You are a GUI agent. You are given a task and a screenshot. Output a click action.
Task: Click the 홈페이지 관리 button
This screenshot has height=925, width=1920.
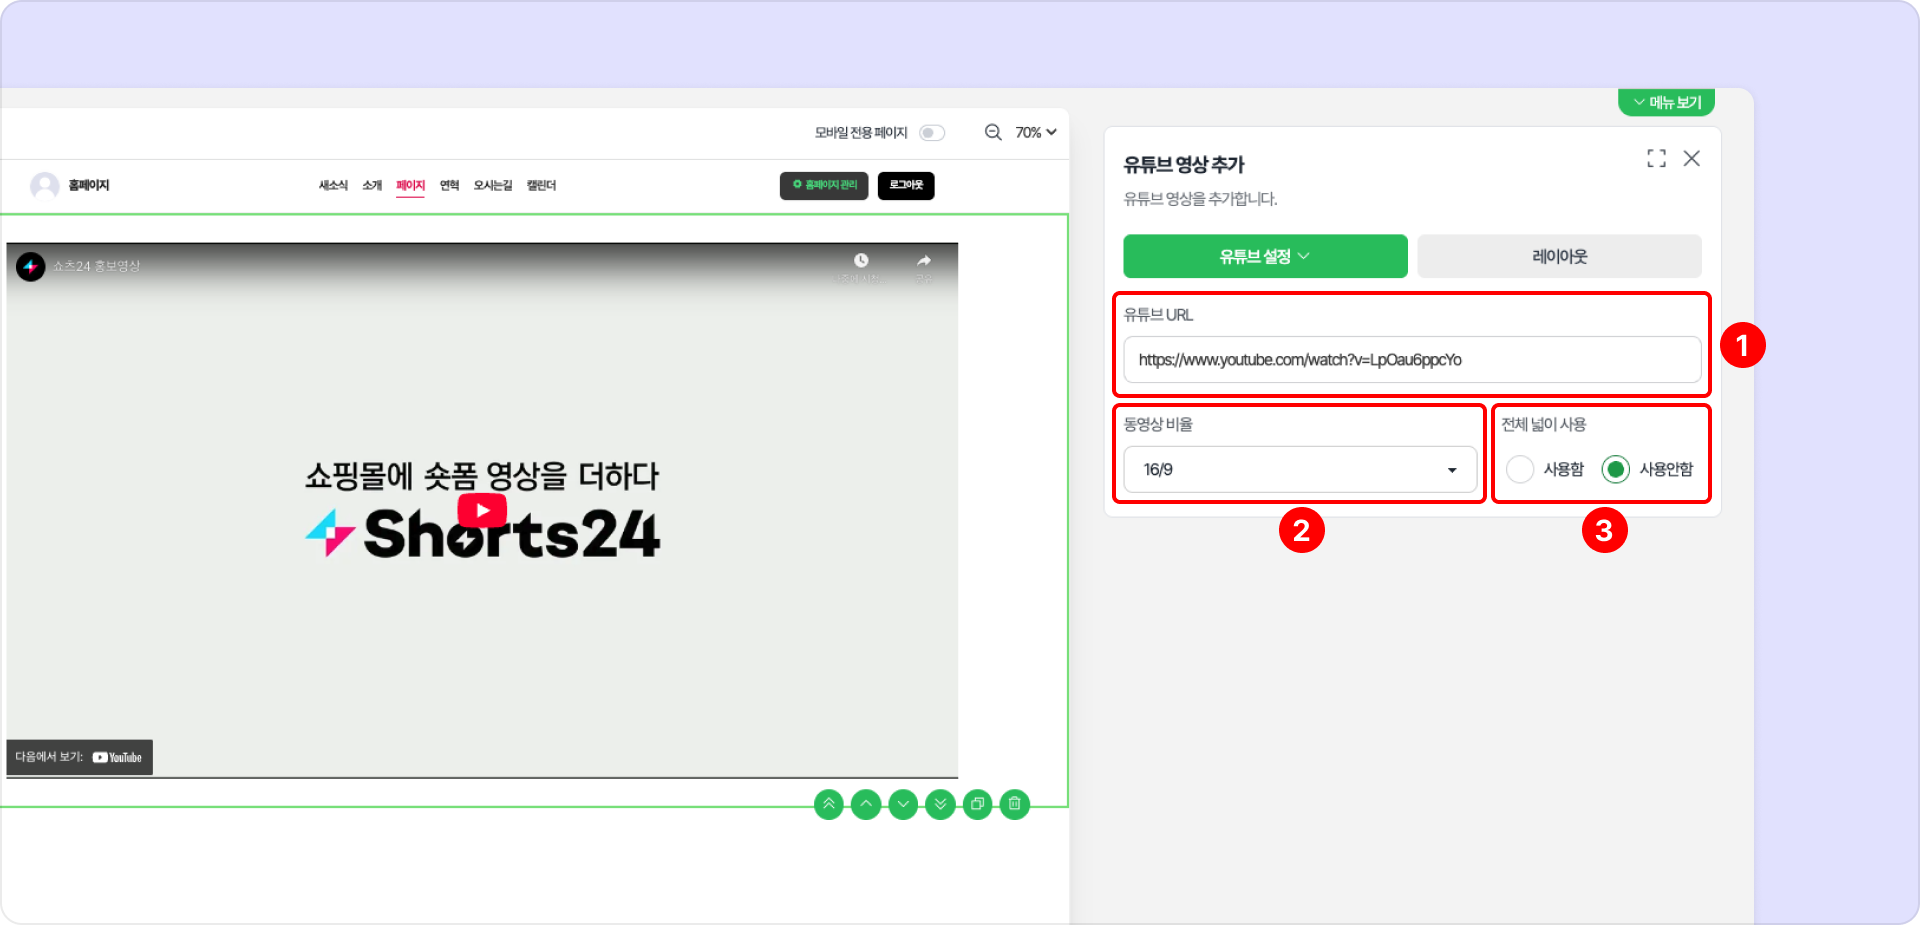coord(824,185)
